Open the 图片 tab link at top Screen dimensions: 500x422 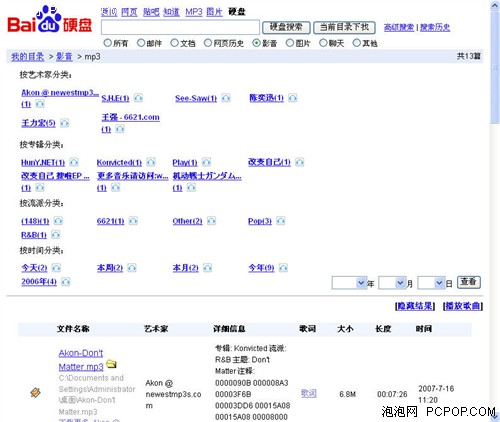pos(214,12)
